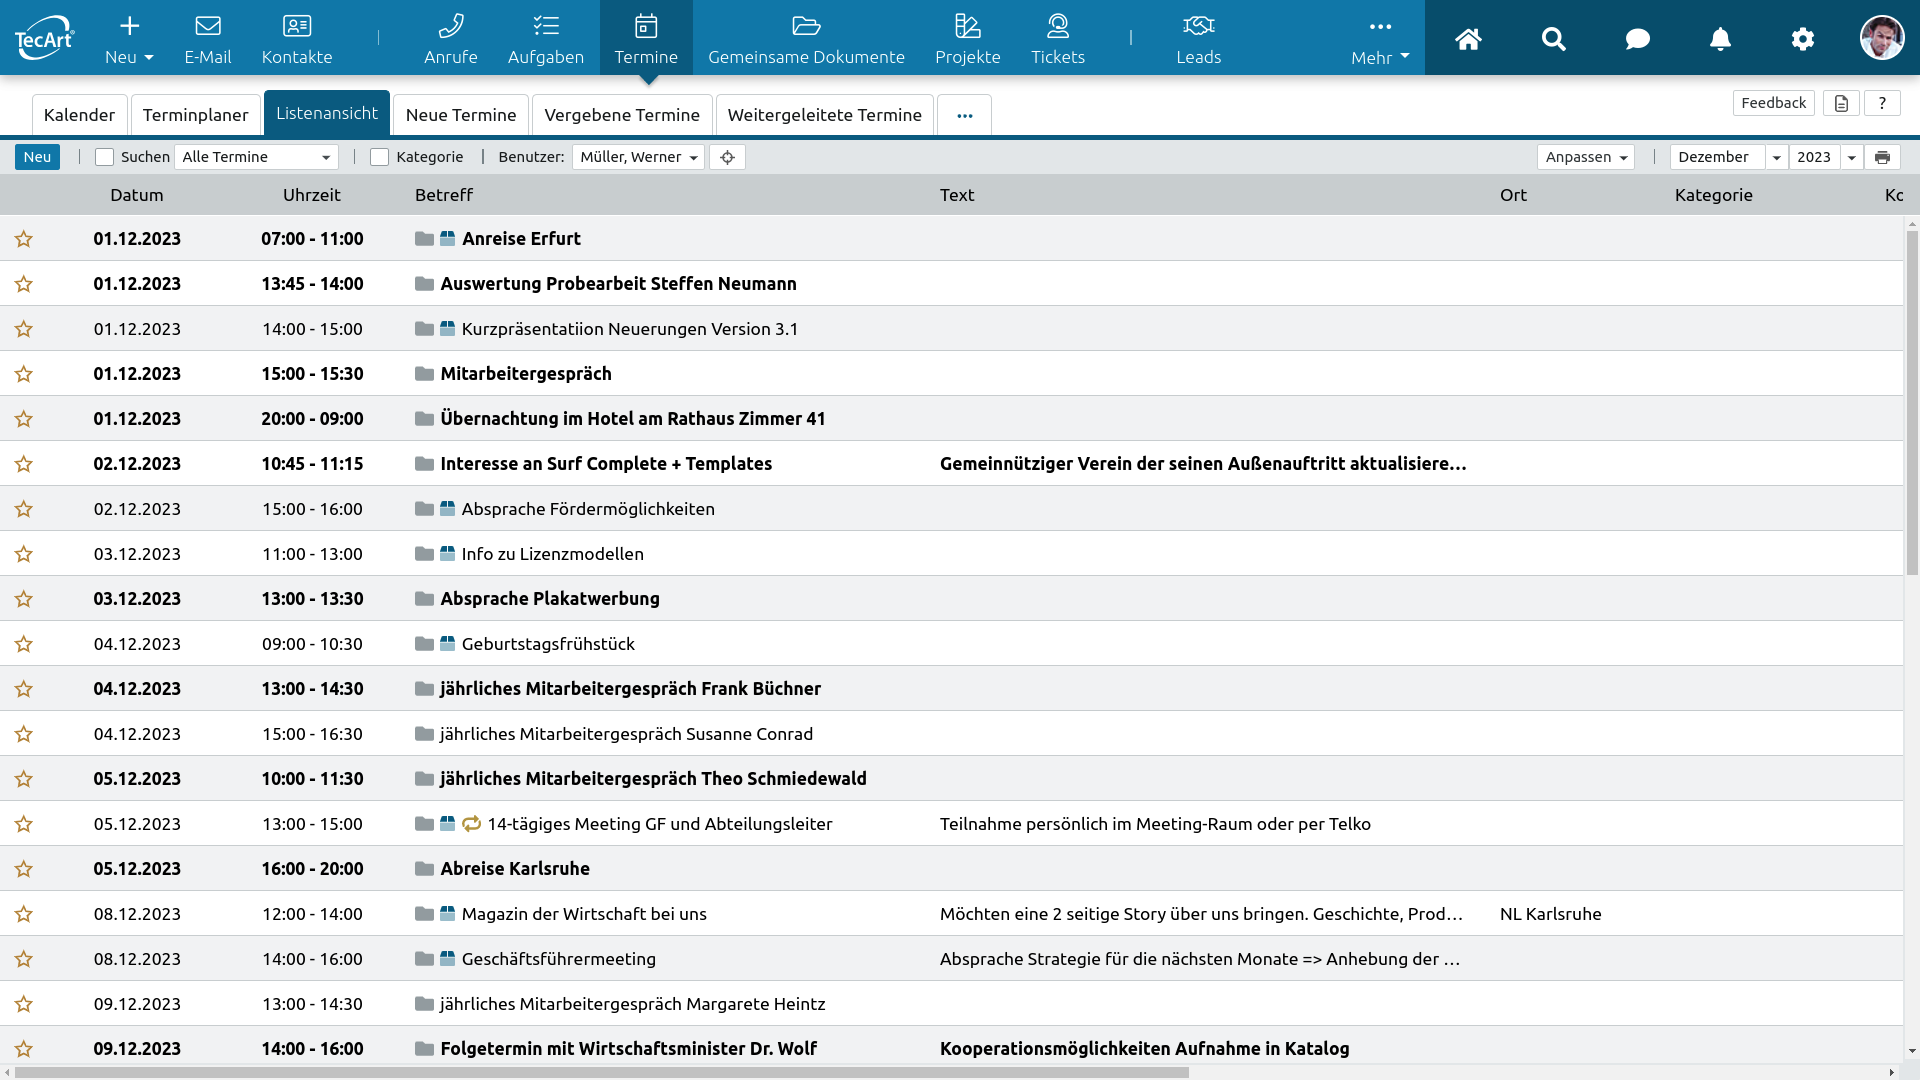Open the home dashboard icon
This screenshot has width=1920, height=1080.
click(x=1468, y=39)
